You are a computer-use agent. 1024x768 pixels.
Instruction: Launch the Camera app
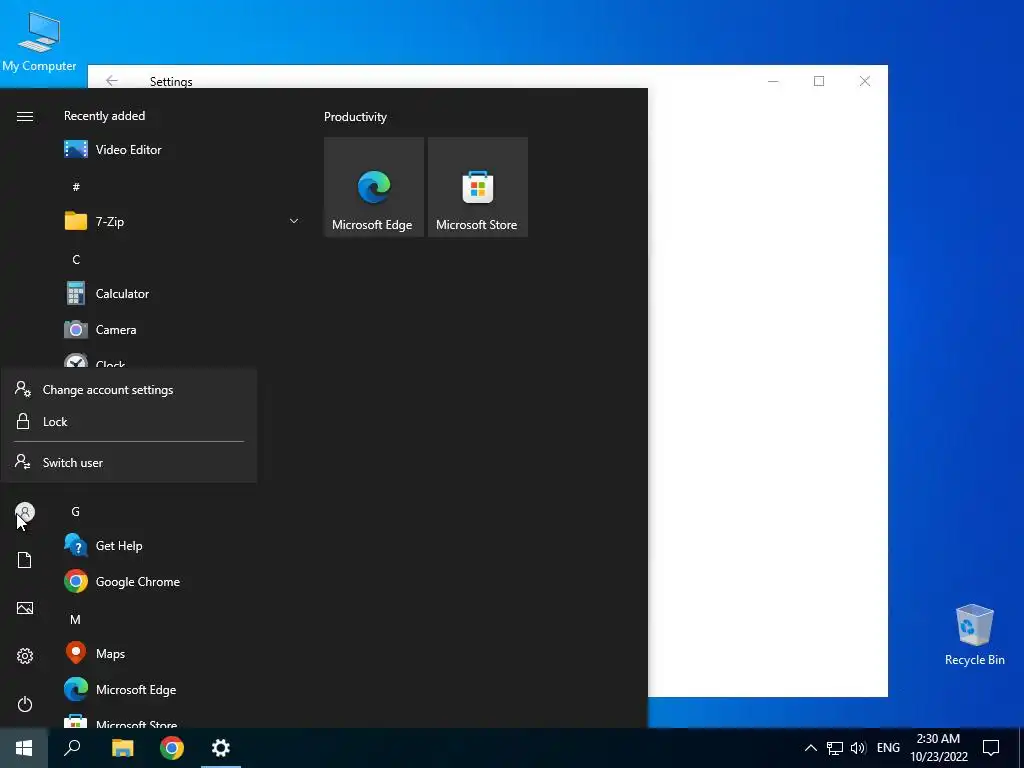(x=182, y=330)
